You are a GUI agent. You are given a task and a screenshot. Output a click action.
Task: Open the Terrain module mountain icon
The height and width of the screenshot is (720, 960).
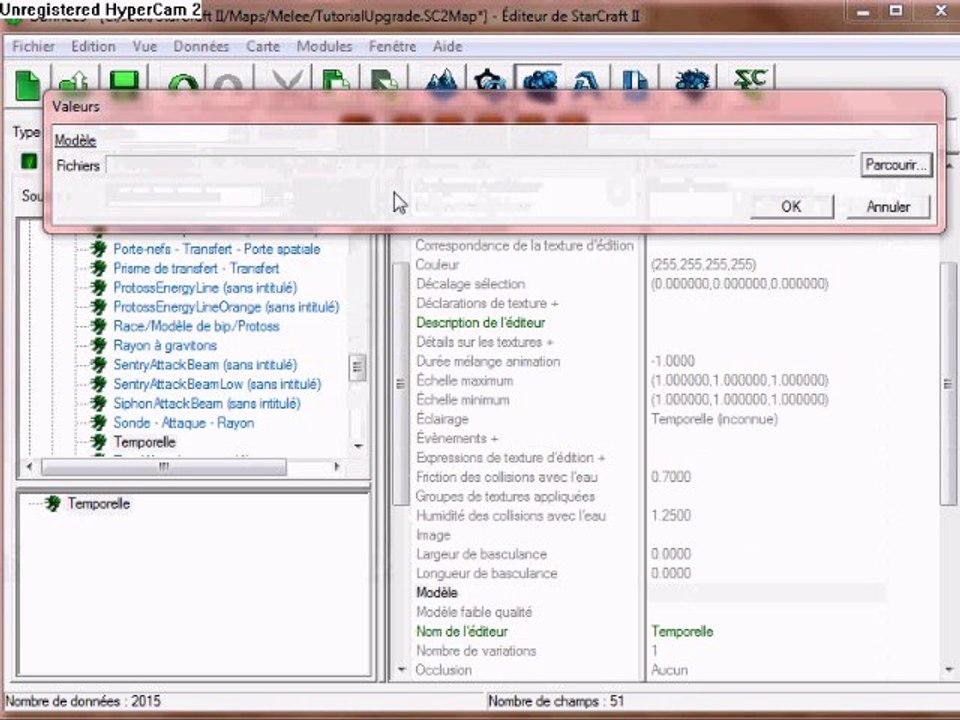click(441, 81)
